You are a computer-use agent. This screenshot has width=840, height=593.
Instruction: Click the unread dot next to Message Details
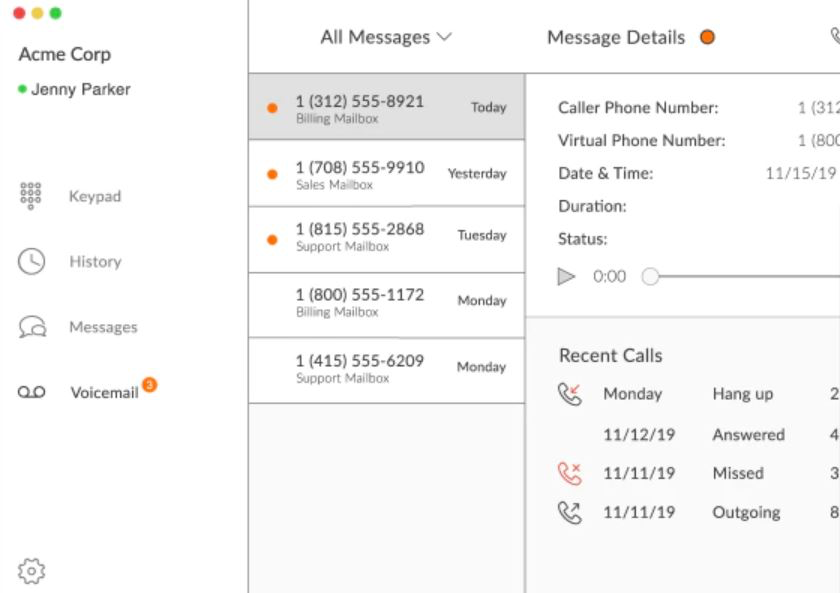[709, 37]
